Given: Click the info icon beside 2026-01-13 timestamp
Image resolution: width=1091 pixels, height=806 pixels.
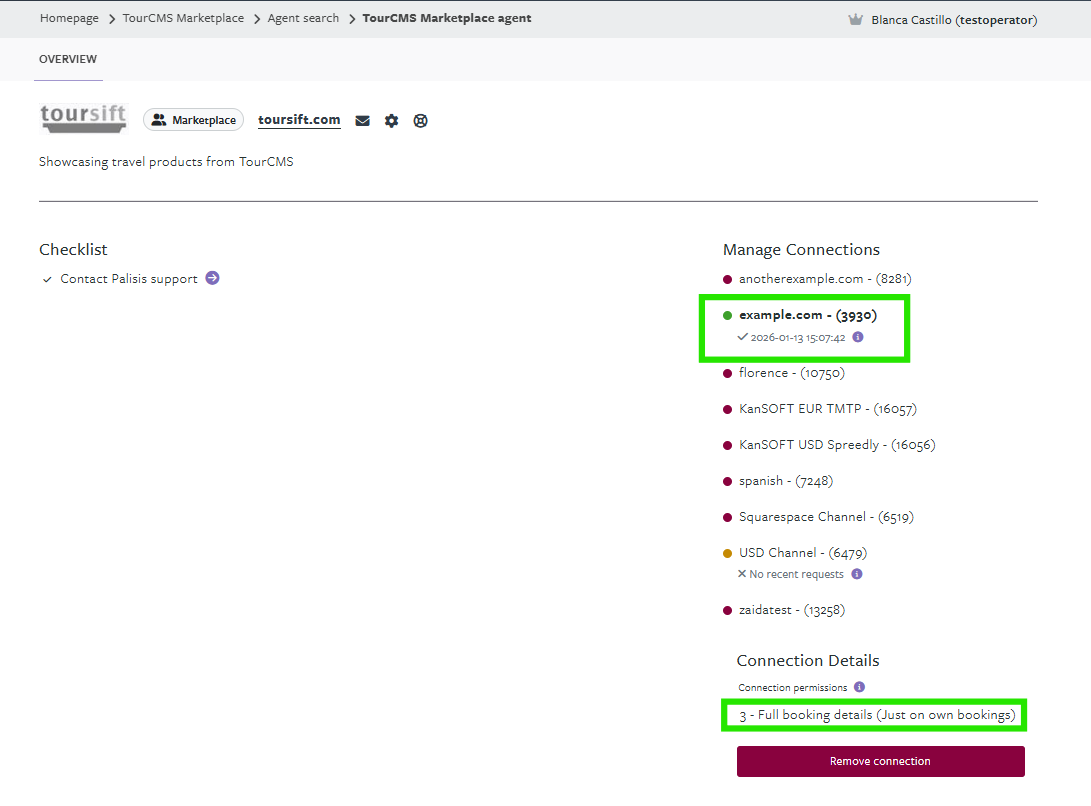Looking at the screenshot, I should [858, 337].
